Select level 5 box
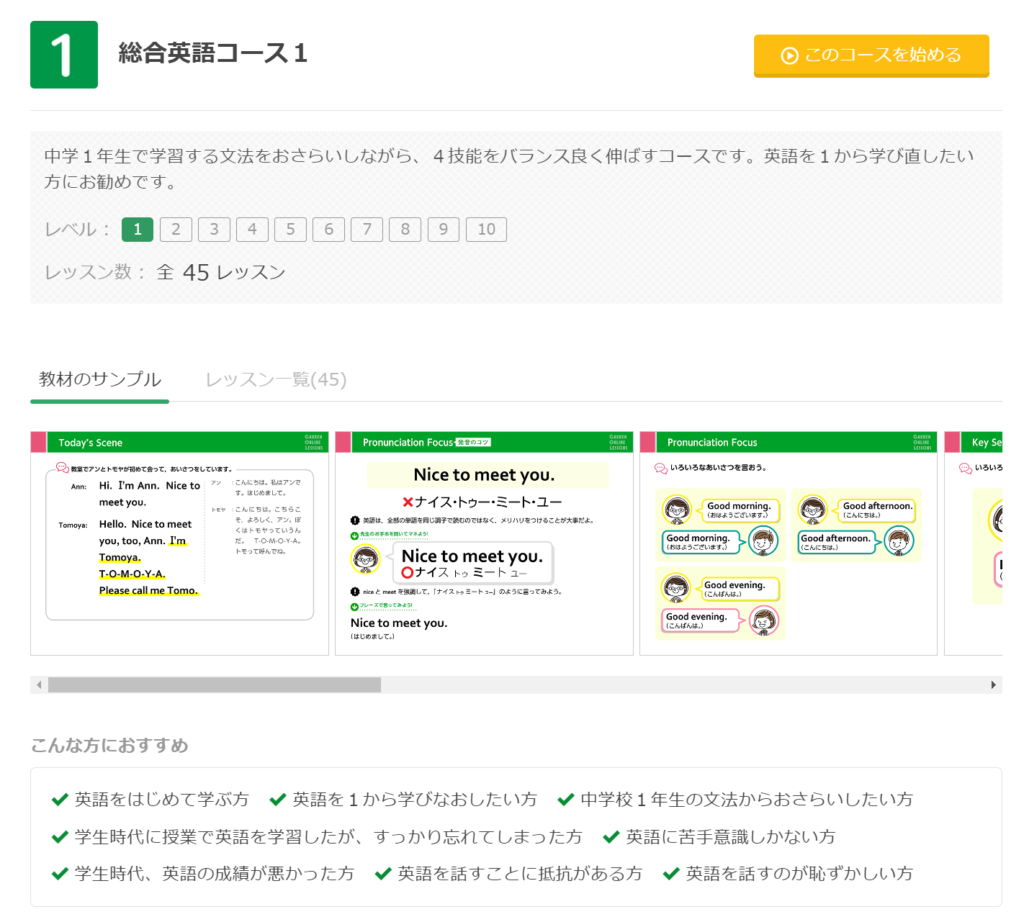The image size is (1024, 922). 290,230
